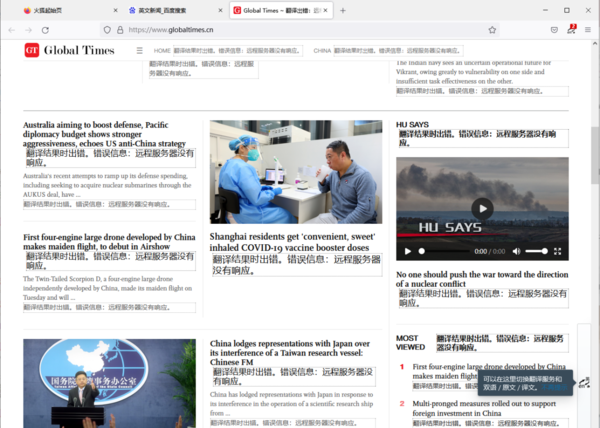Play the HU SAYS video with center button

point(483,208)
